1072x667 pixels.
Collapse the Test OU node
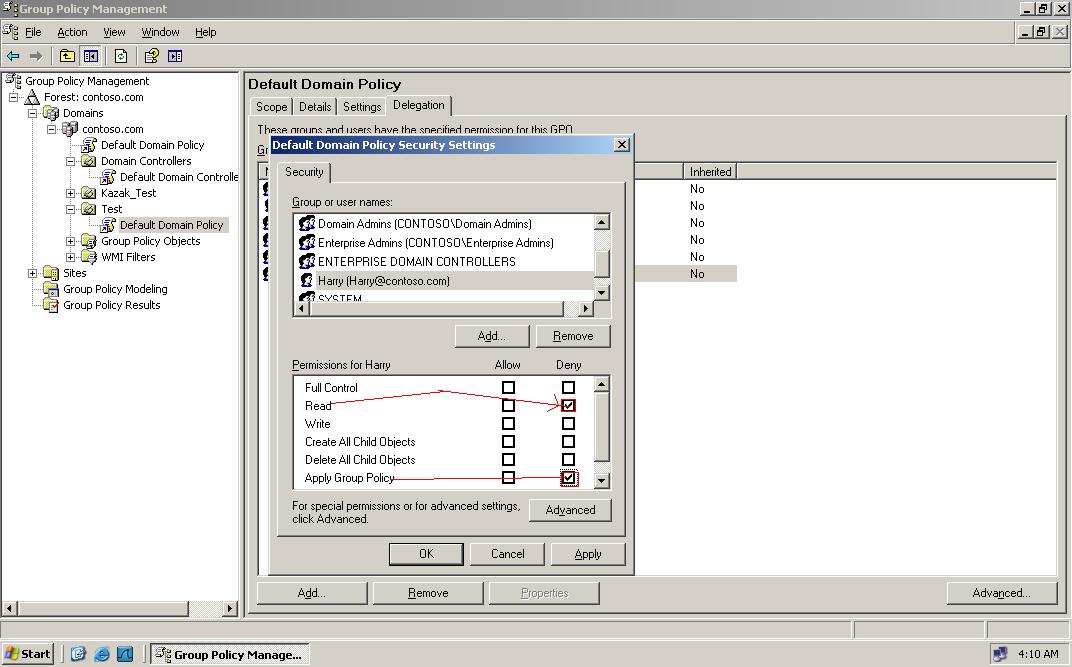click(70, 209)
